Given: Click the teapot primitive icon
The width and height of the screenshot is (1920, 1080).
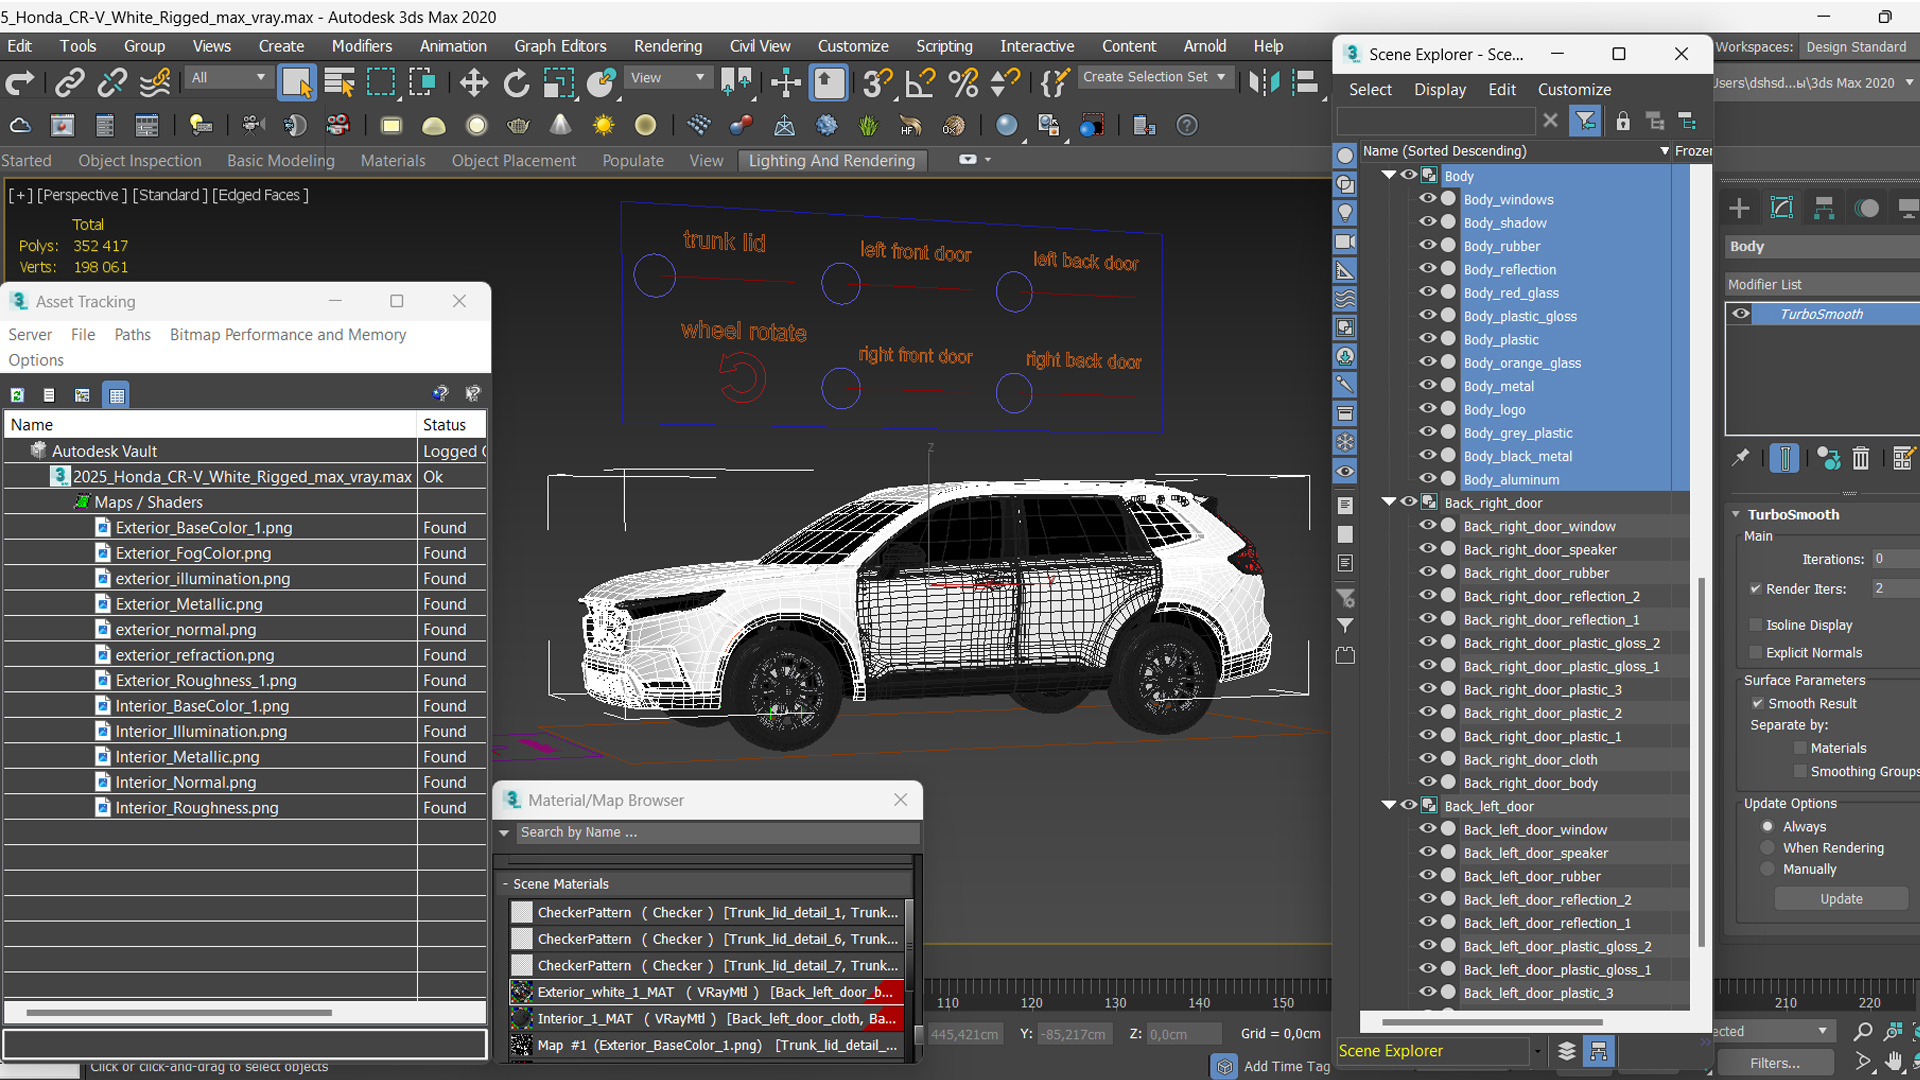Looking at the screenshot, I should [x=518, y=125].
